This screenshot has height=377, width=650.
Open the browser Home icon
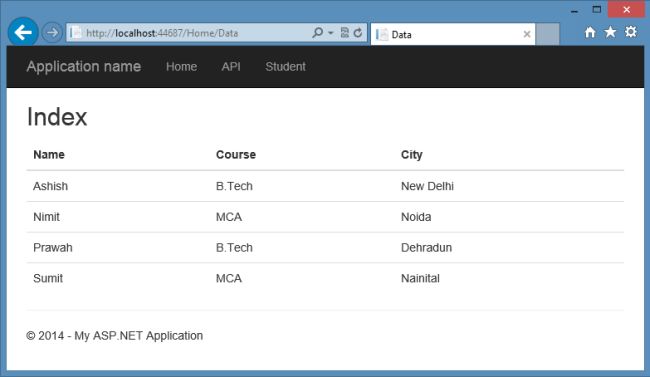590,32
